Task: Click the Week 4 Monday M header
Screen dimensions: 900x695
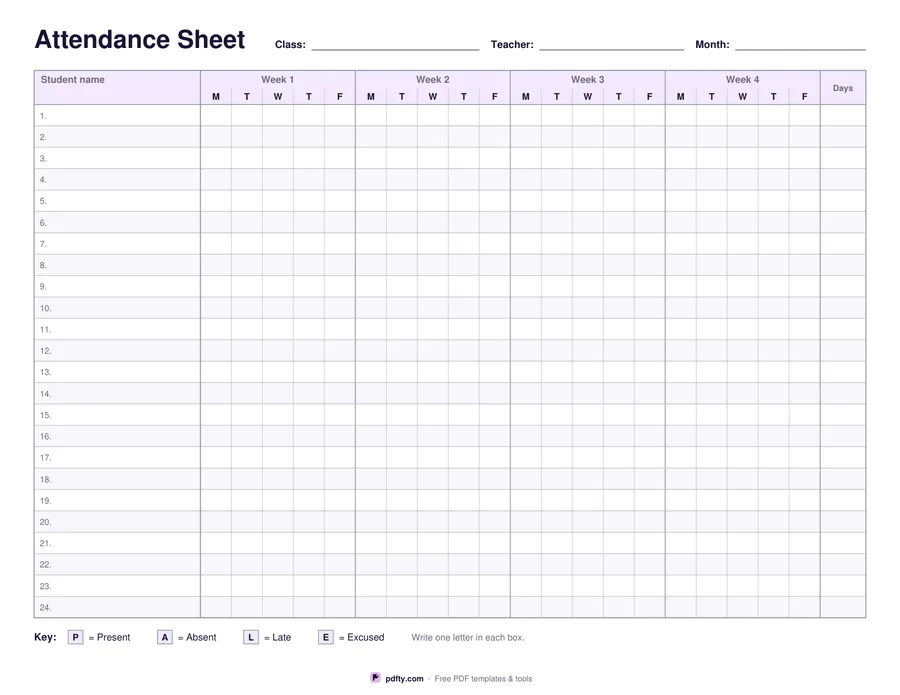Action: point(681,96)
